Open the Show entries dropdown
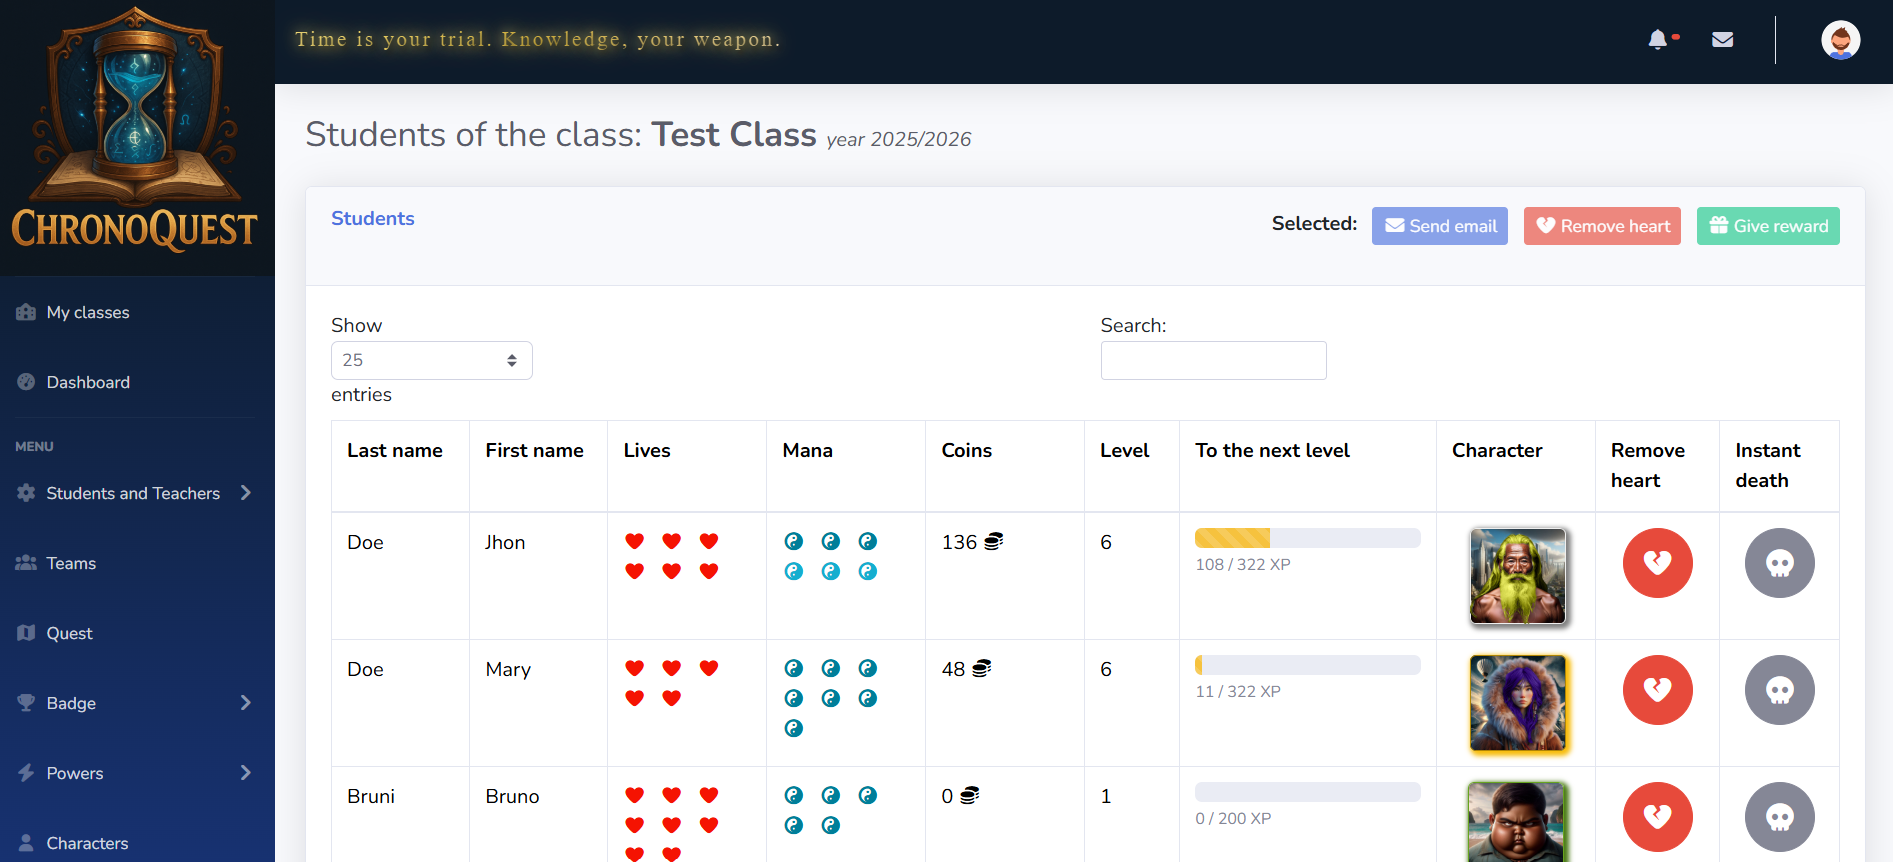1893x862 pixels. tap(431, 360)
